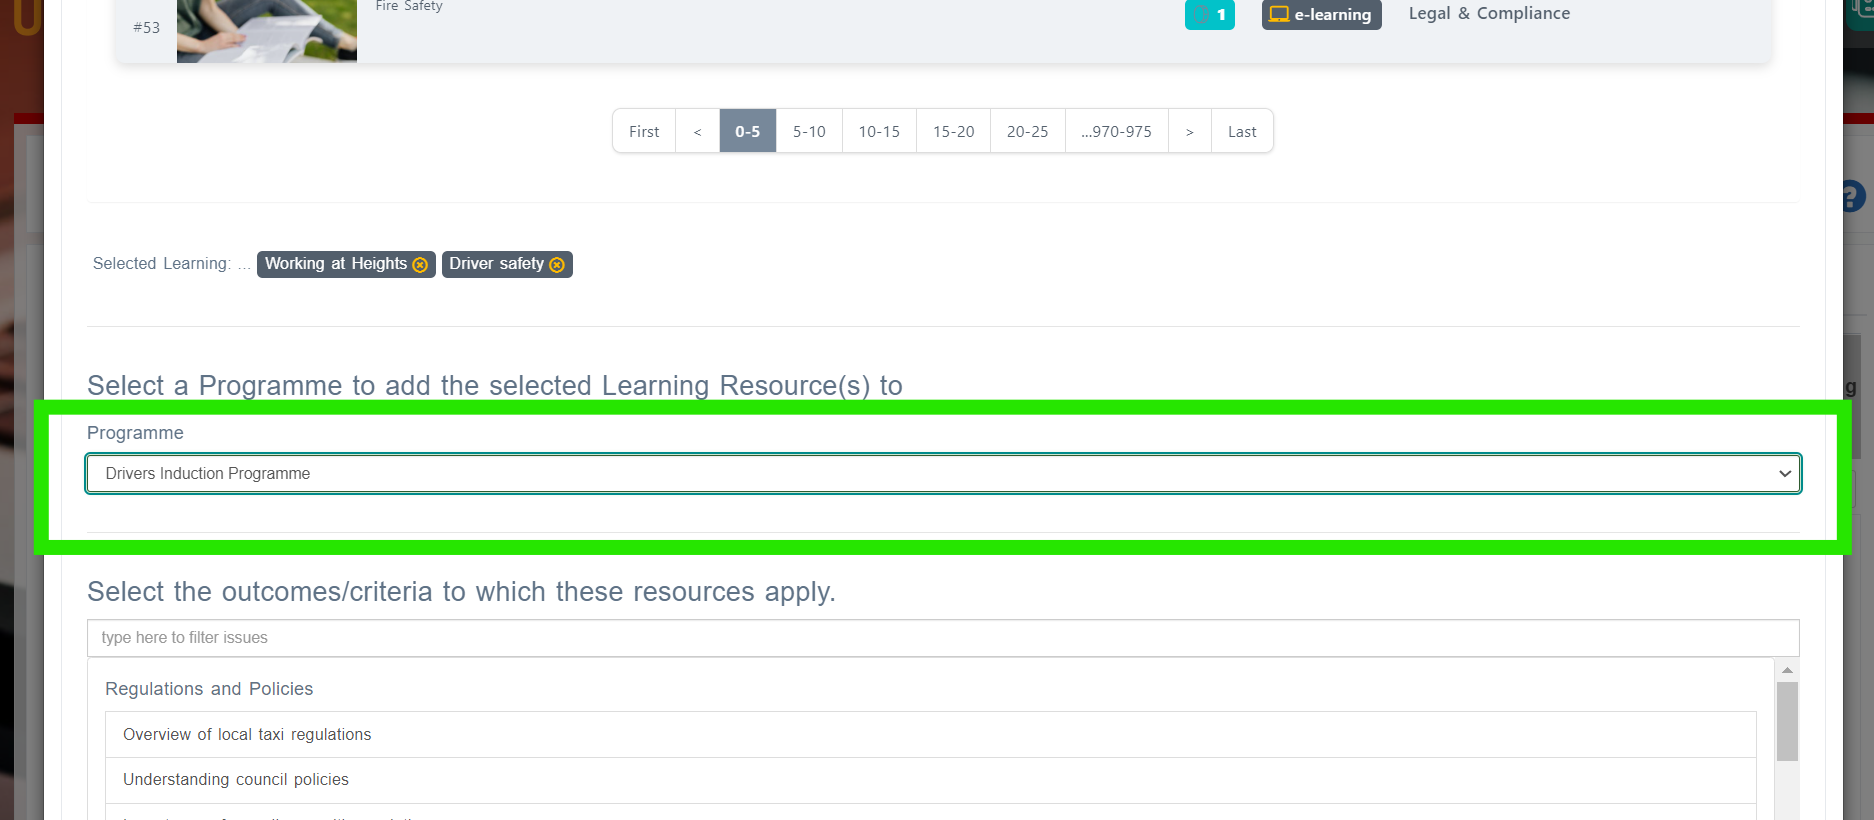1874x820 pixels.
Task: Open the help question mark icon
Action: [x=1853, y=196]
